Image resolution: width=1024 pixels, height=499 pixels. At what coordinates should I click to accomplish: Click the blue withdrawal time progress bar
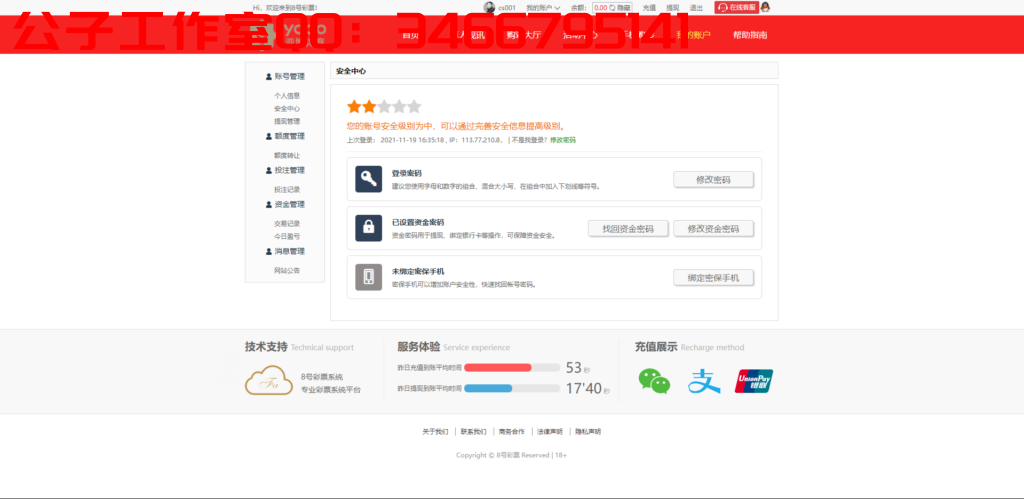488,388
